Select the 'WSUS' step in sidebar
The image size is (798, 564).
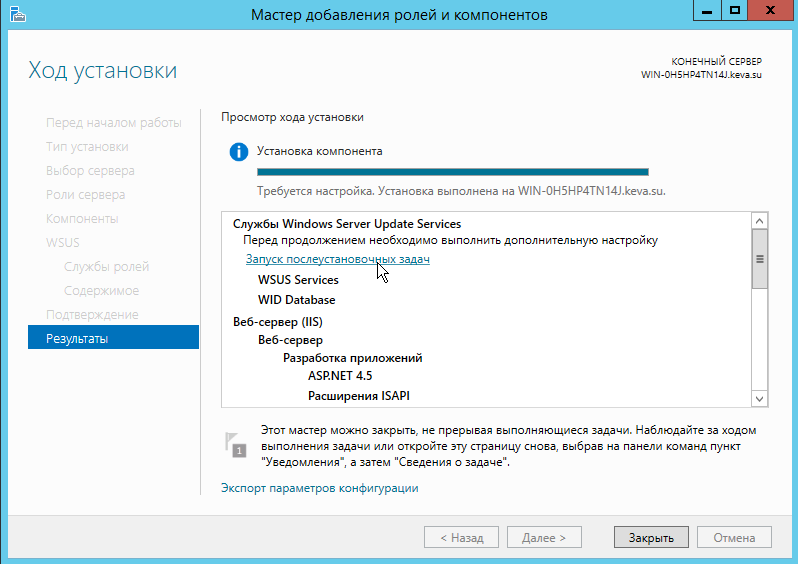click(x=63, y=243)
